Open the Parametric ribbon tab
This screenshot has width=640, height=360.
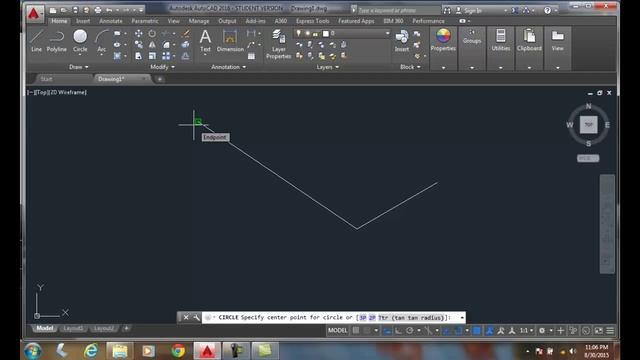tap(144, 21)
